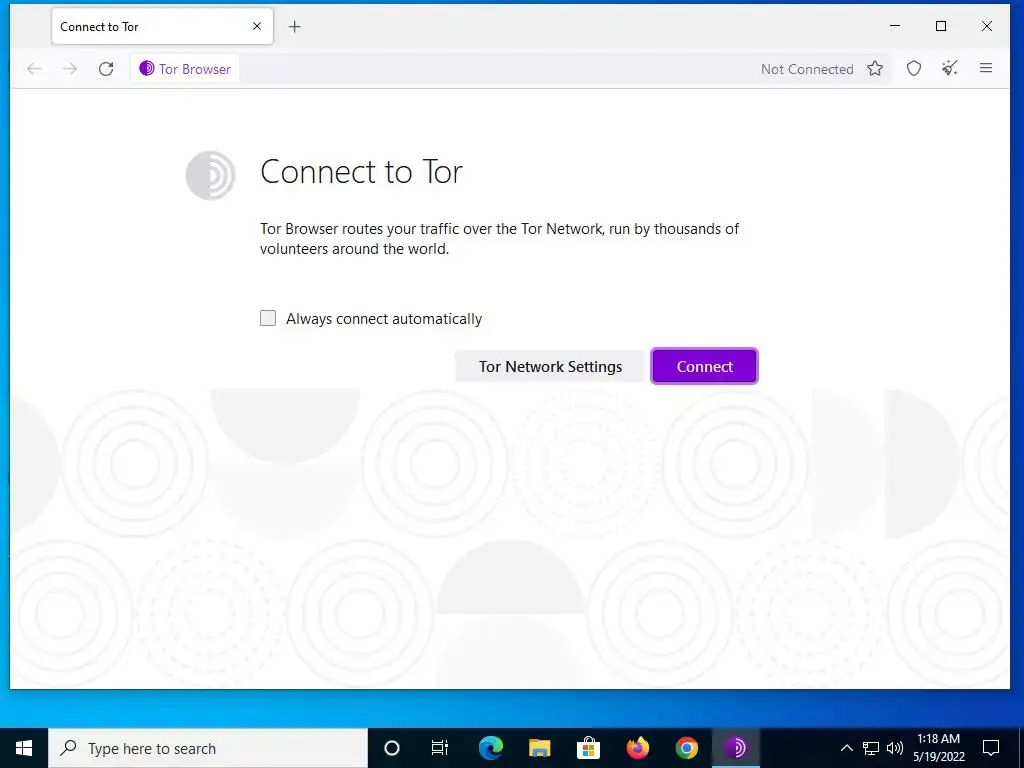Open the notification center

(x=991, y=748)
